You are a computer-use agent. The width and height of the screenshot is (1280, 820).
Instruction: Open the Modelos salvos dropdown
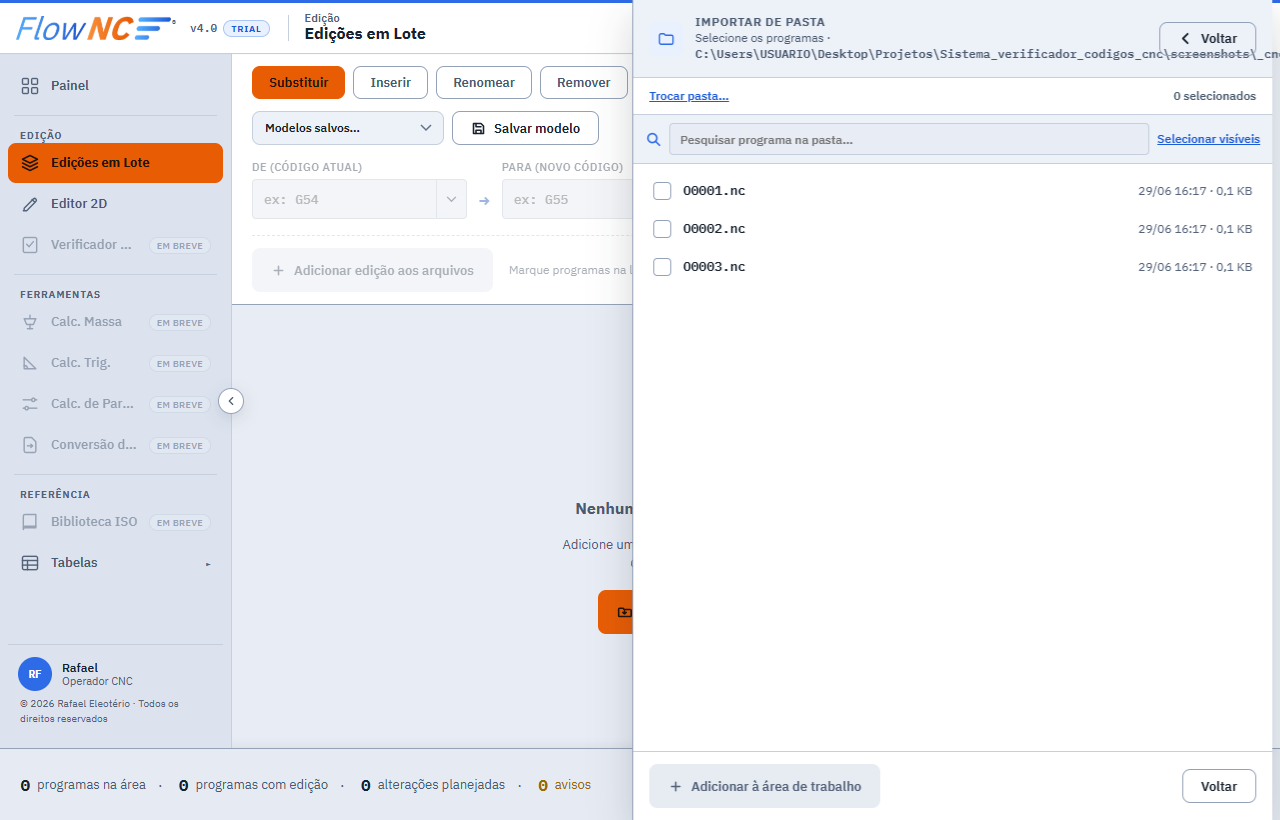(x=348, y=128)
